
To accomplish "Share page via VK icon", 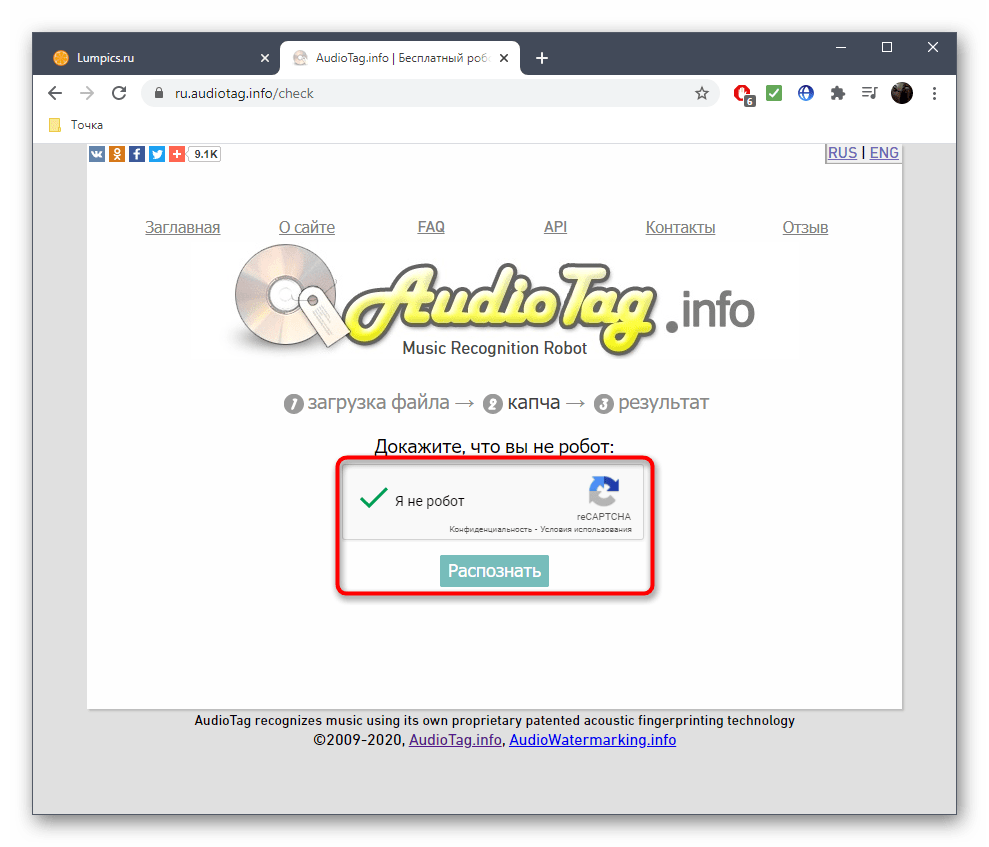I will point(97,154).
